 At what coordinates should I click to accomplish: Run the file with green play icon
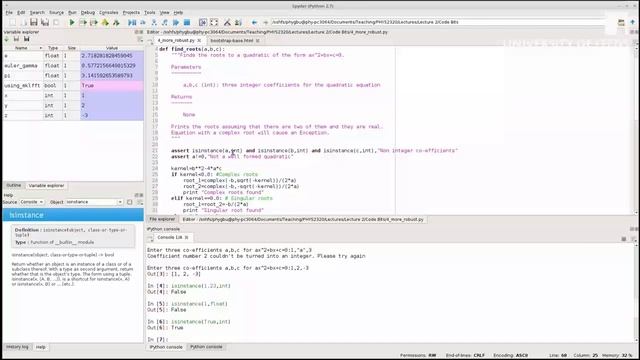coord(72,22)
